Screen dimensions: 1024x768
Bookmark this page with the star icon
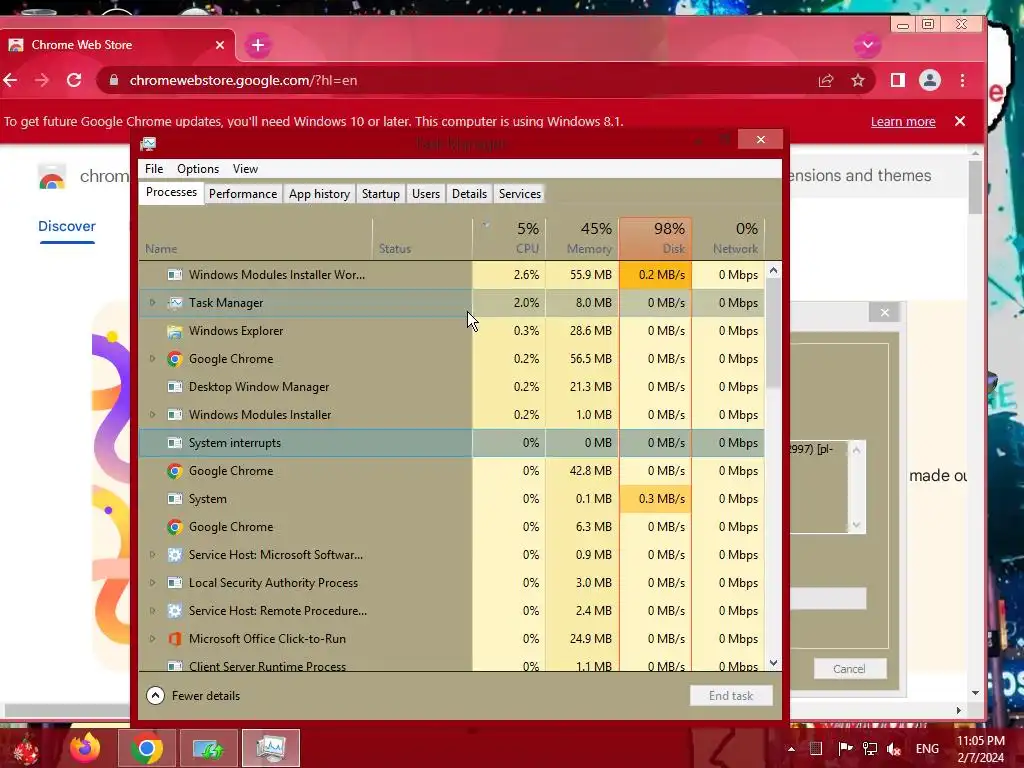(857, 80)
